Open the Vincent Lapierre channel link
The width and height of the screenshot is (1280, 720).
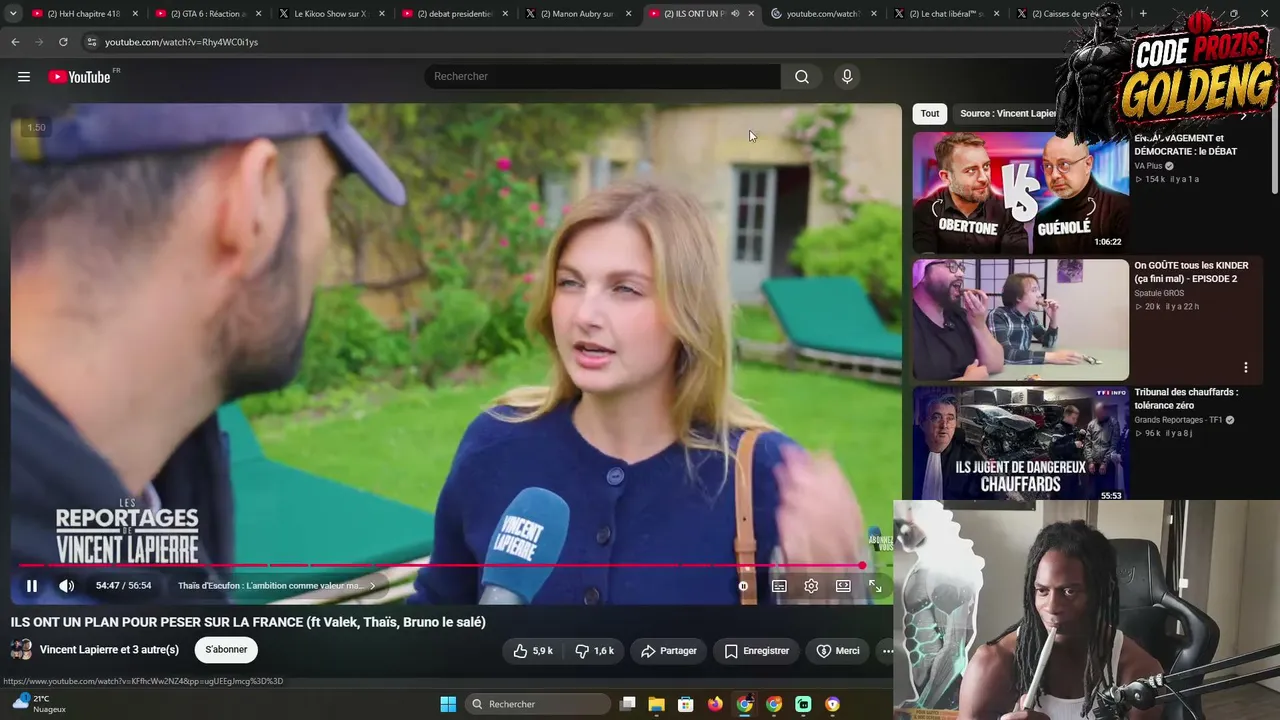[x=109, y=650]
